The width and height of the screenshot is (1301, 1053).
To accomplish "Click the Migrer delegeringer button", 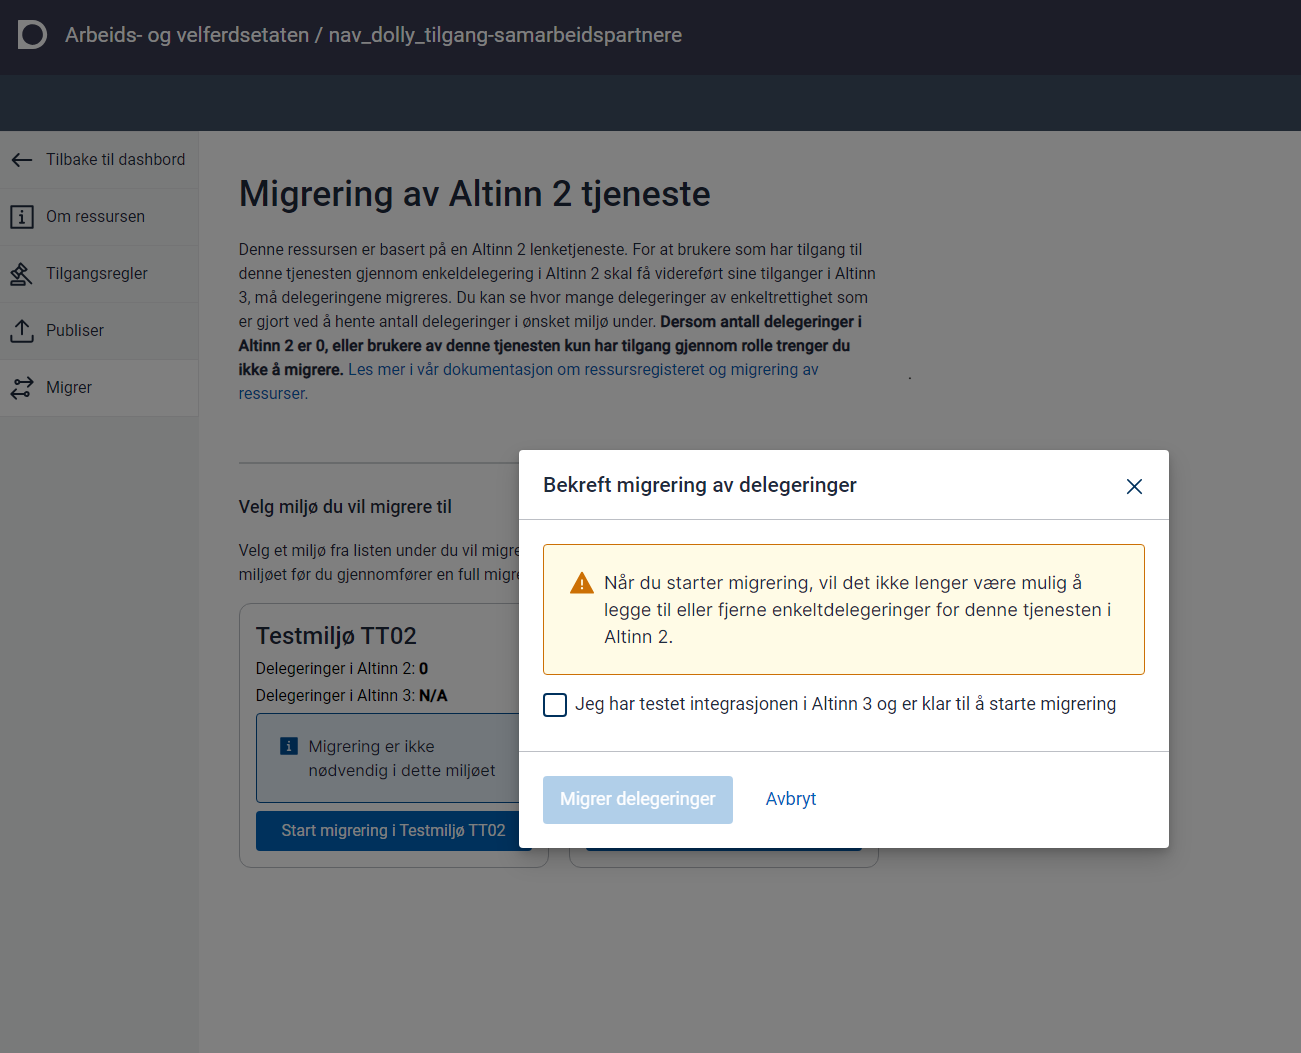I will pyautogui.click(x=637, y=800).
